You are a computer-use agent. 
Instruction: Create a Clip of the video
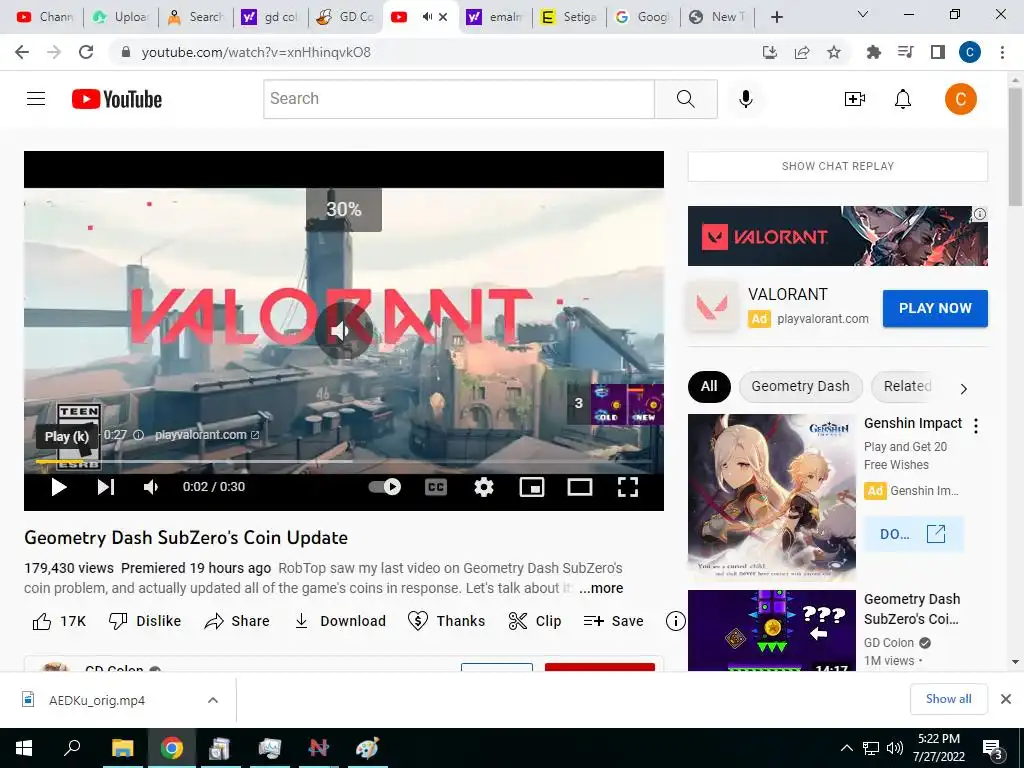535,621
